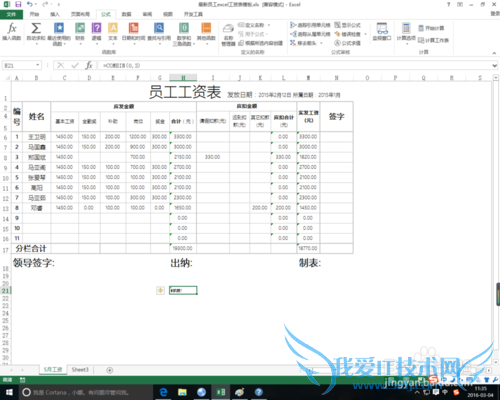
Task: Click the error warning icon beside cell H21
Action: pos(160,290)
